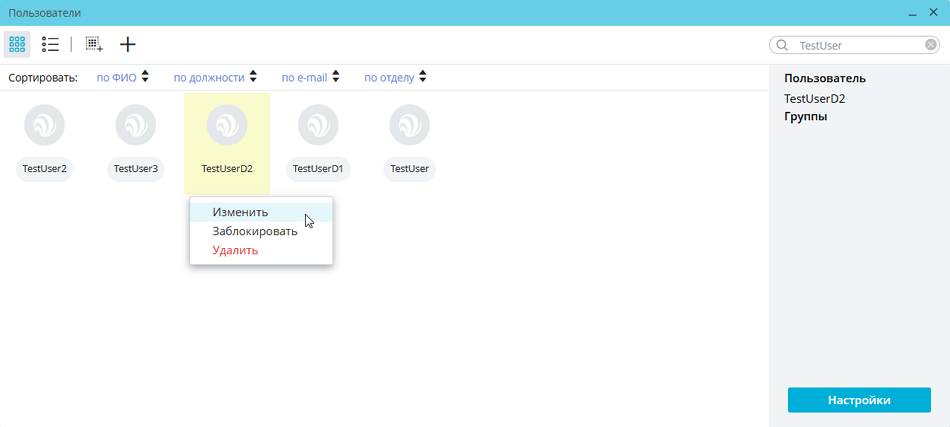The width and height of the screenshot is (950, 427).
Task: Choose Изменить from context menu
Action: pyautogui.click(x=240, y=212)
